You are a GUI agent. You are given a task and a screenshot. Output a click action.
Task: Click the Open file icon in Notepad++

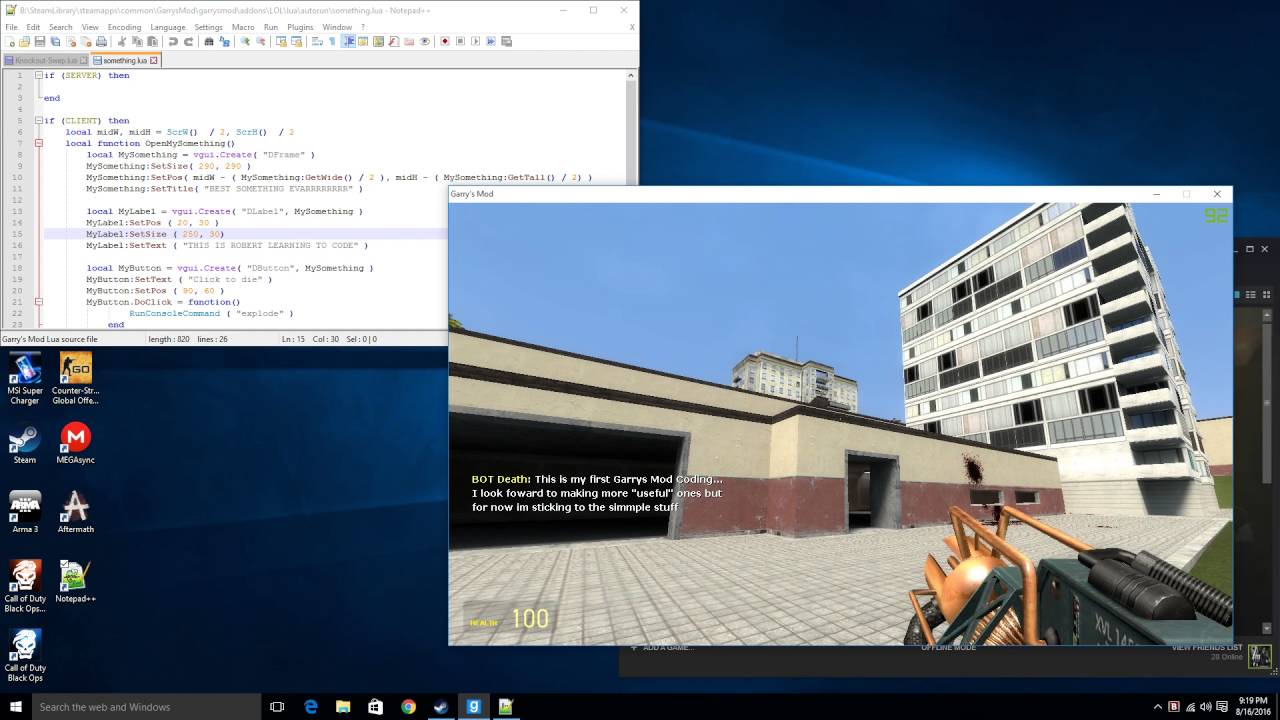coord(25,41)
